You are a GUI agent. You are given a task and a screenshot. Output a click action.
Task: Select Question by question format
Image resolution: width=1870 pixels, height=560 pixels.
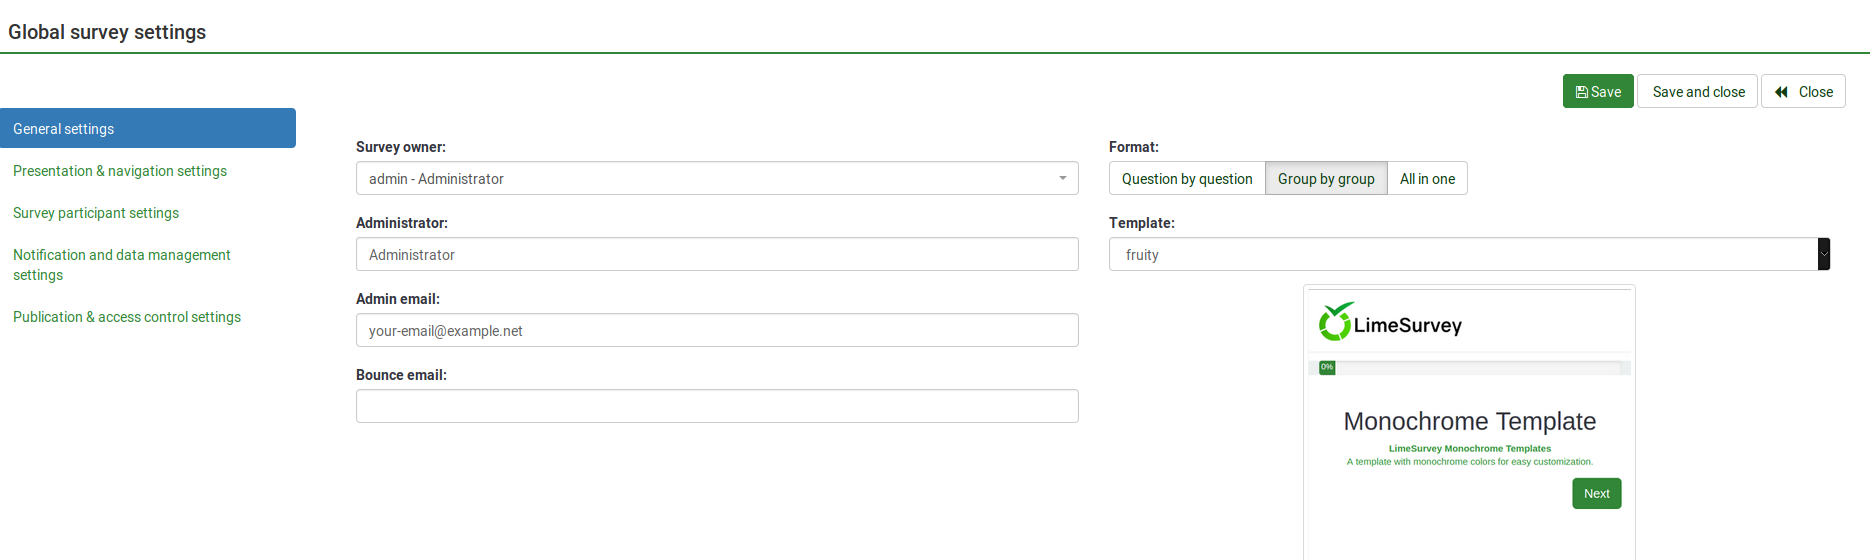(x=1187, y=179)
